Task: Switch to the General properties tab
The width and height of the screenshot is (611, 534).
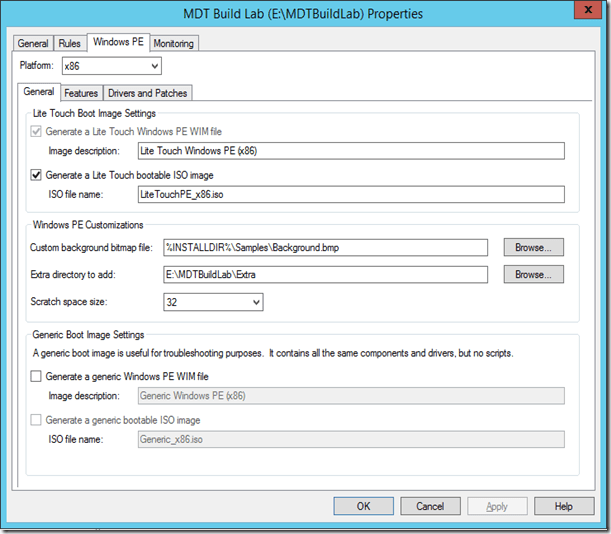Action: [33, 43]
